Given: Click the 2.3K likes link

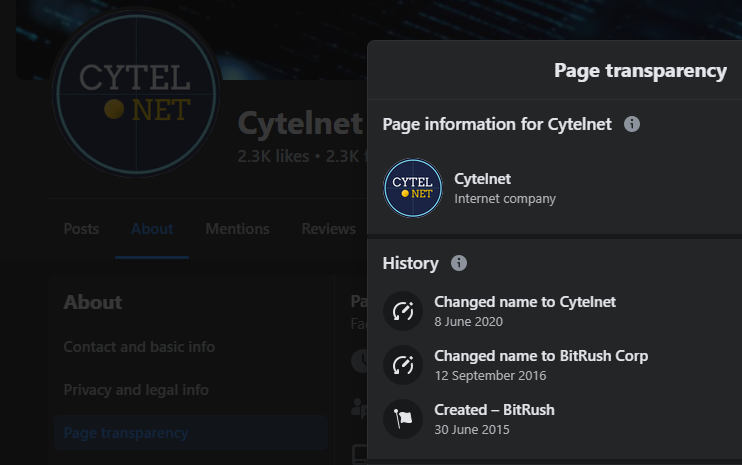Looking at the screenshot, I should (274, 157).
